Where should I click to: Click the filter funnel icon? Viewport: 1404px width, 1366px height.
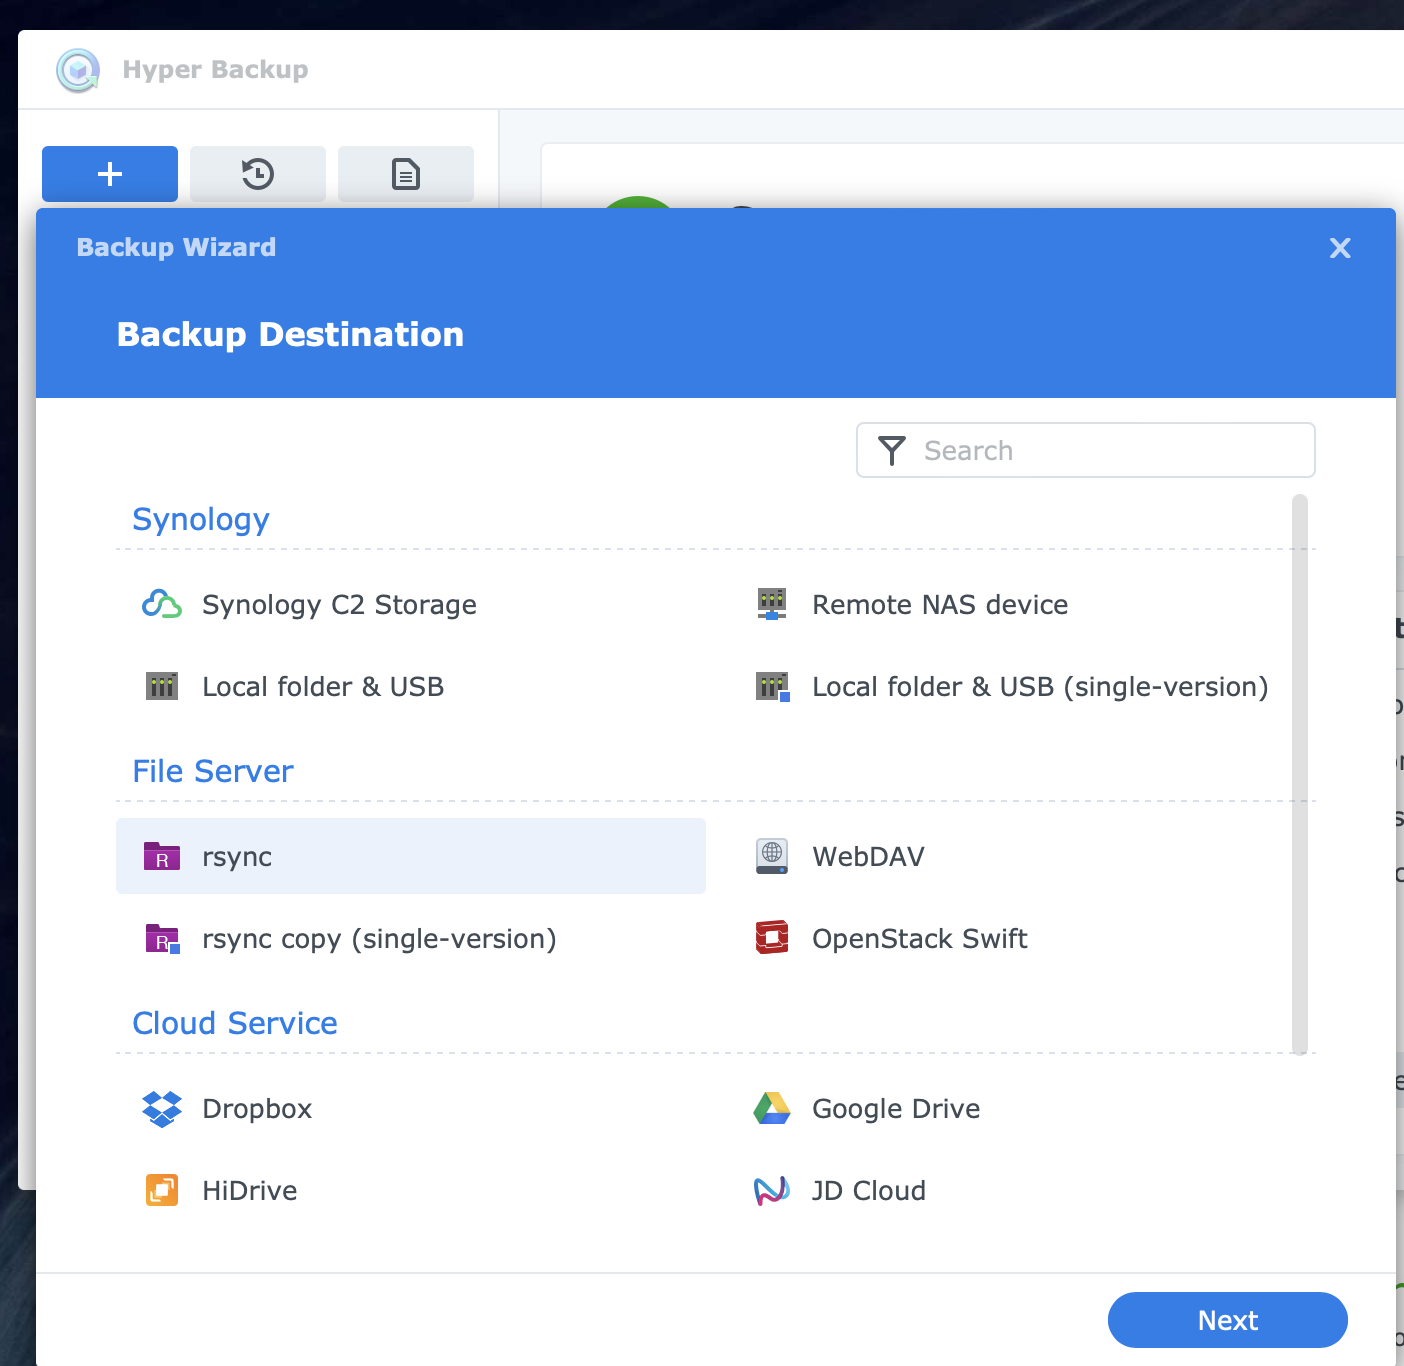point(891,451)
